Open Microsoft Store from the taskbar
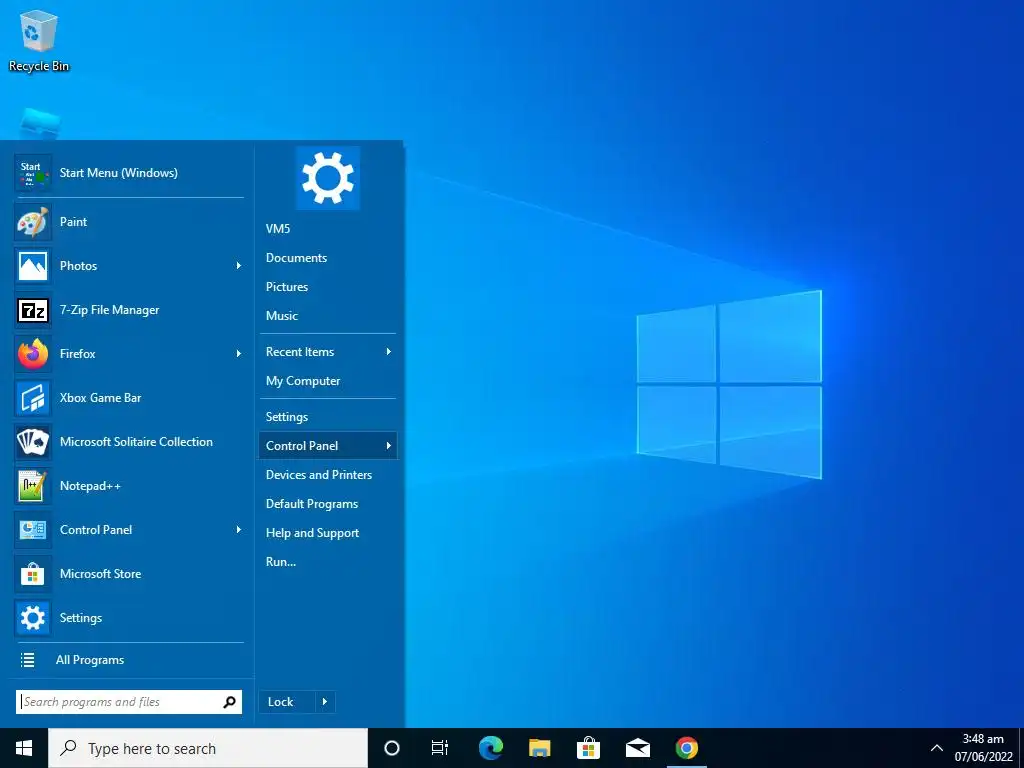This screenshot has height=768, width=1024. [588, 748]
